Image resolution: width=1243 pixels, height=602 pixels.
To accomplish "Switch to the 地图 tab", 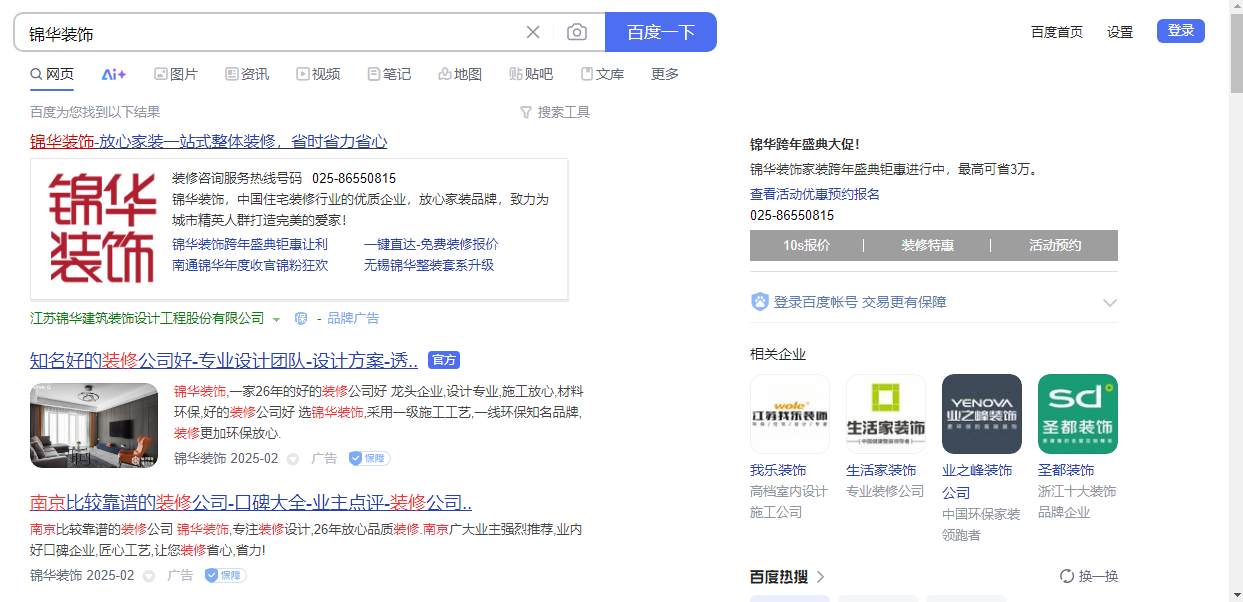I will point(460,74).
